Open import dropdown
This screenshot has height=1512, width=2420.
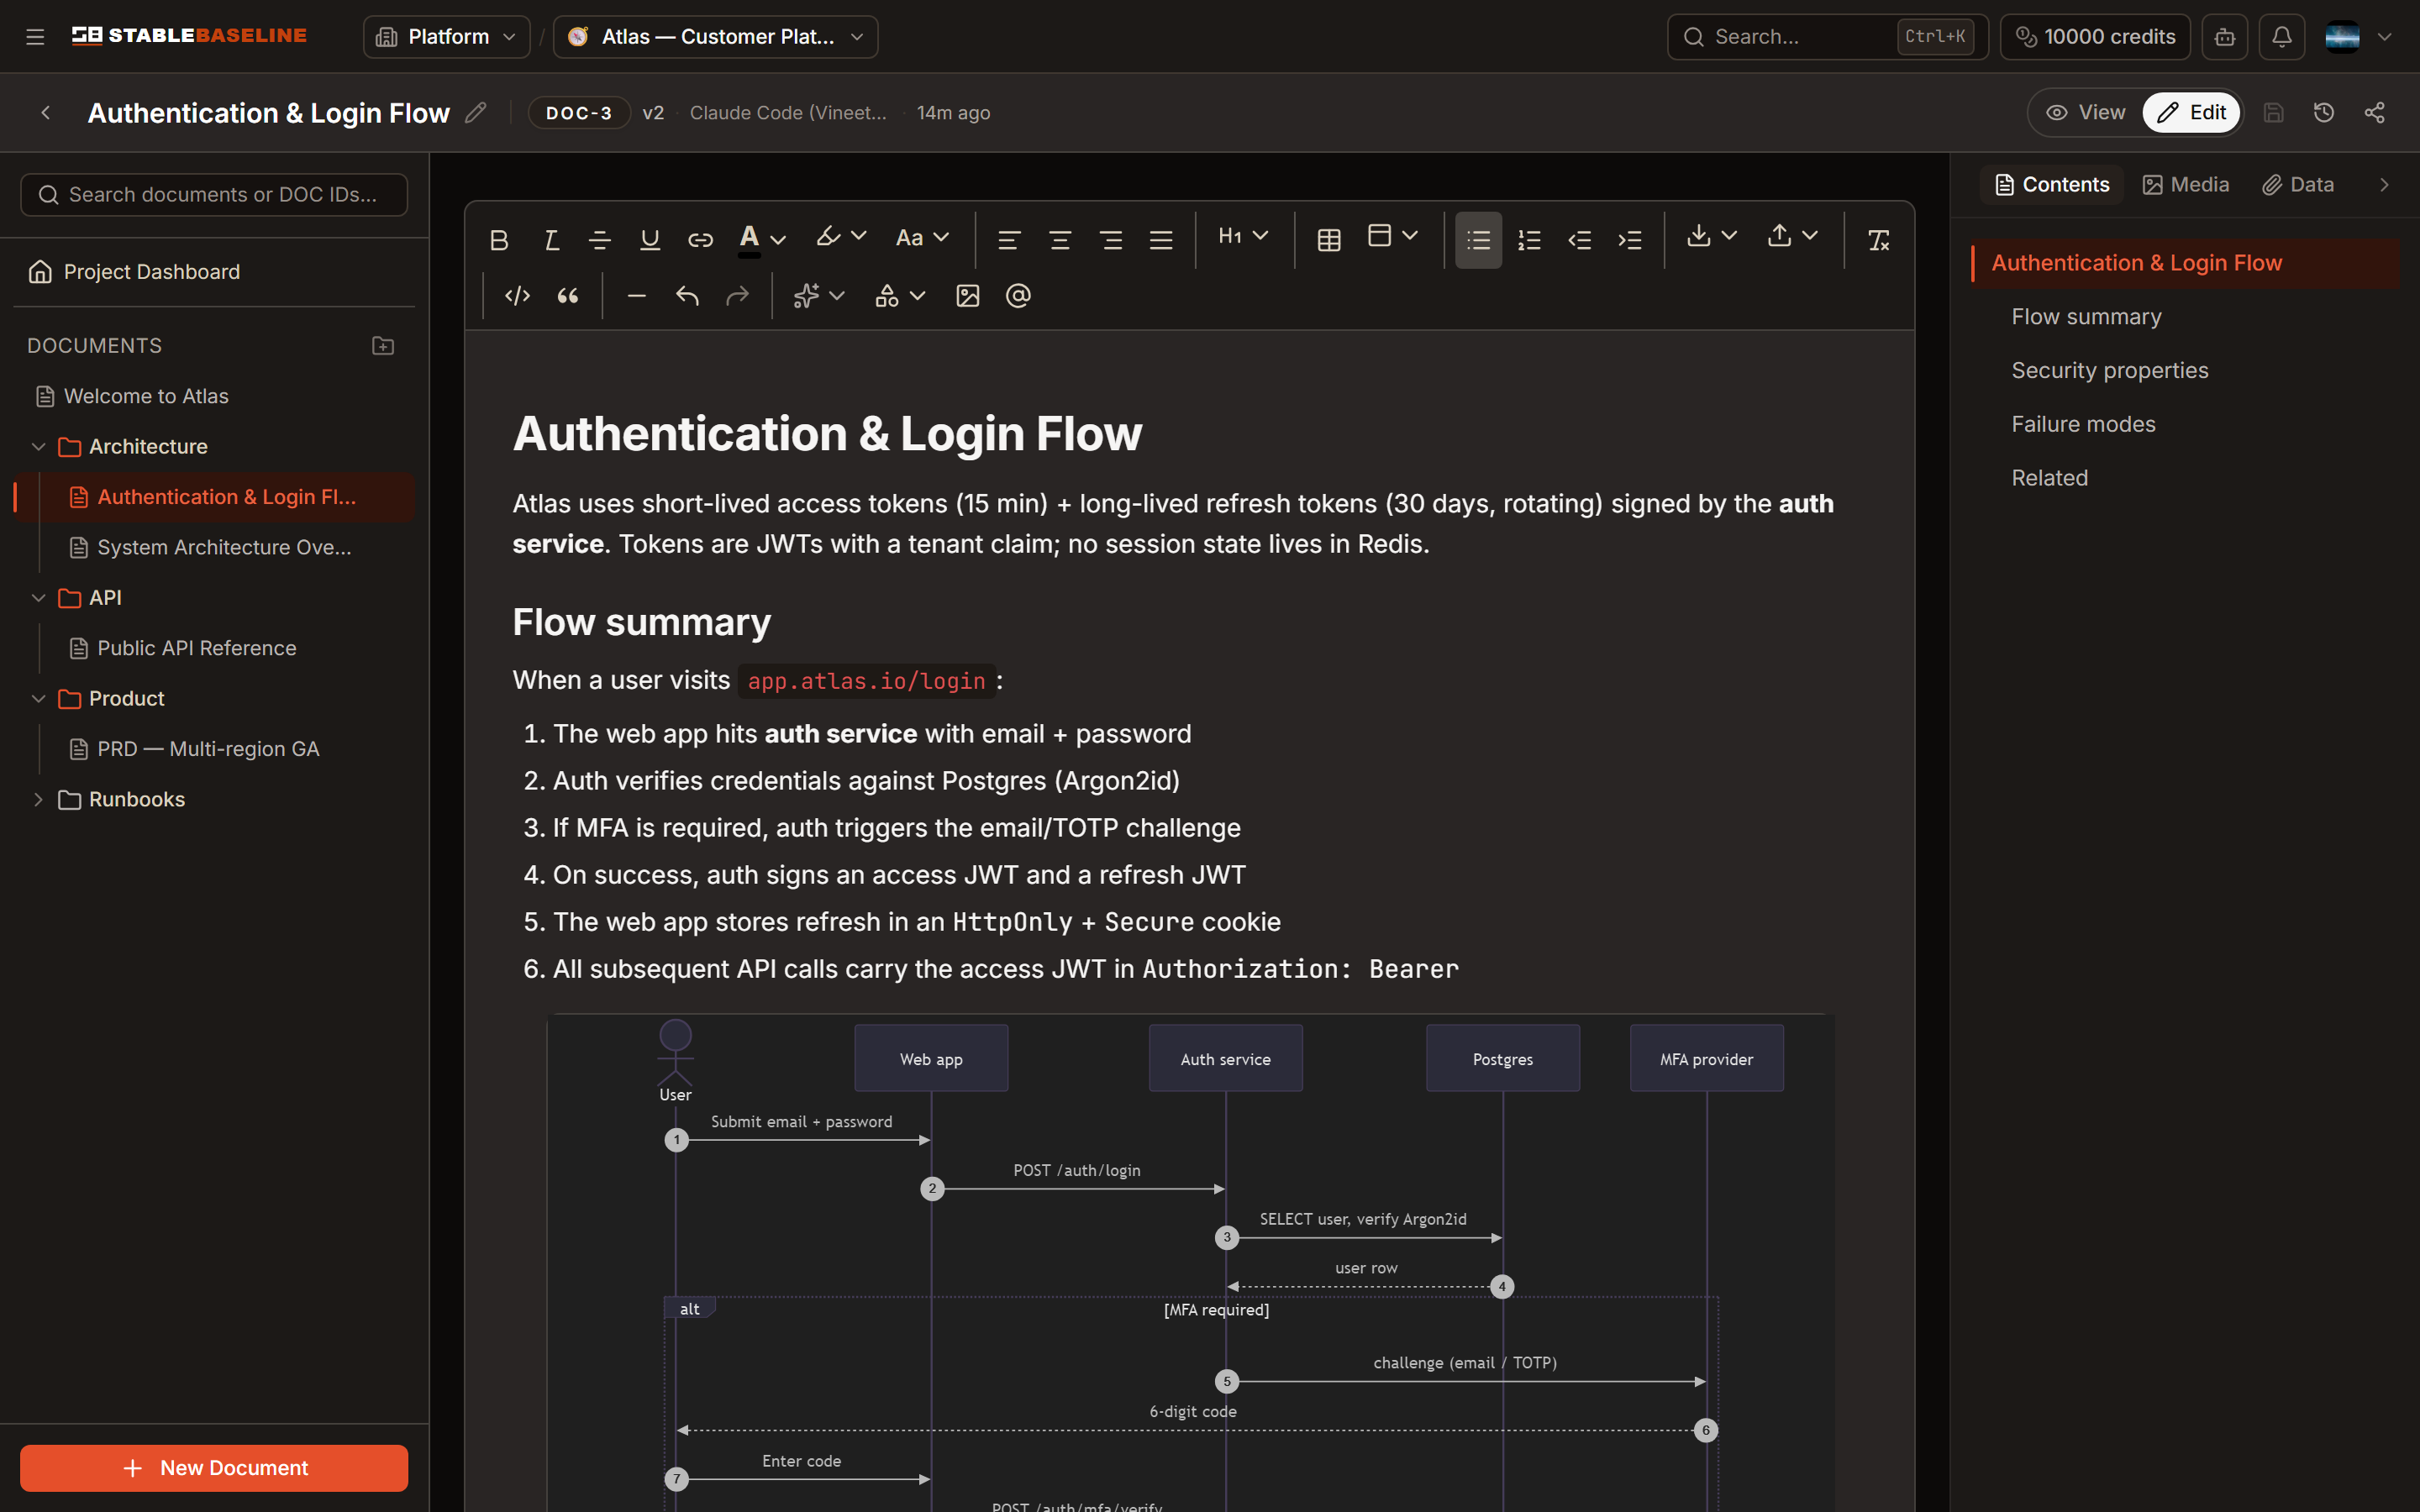click(x=1712, y=236)
